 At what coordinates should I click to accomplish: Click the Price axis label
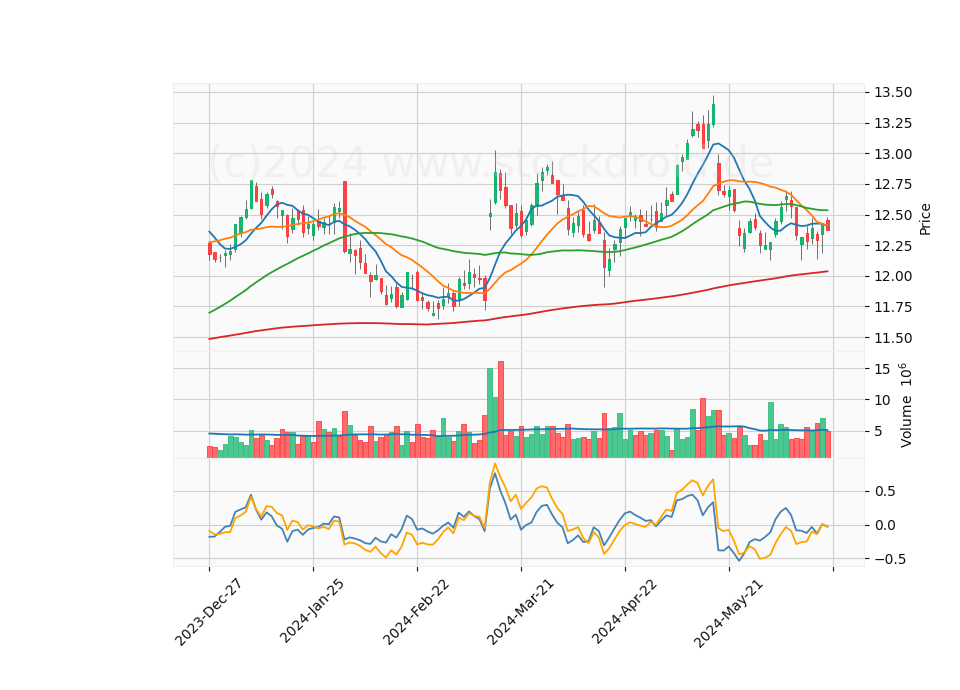coord(924,219)
